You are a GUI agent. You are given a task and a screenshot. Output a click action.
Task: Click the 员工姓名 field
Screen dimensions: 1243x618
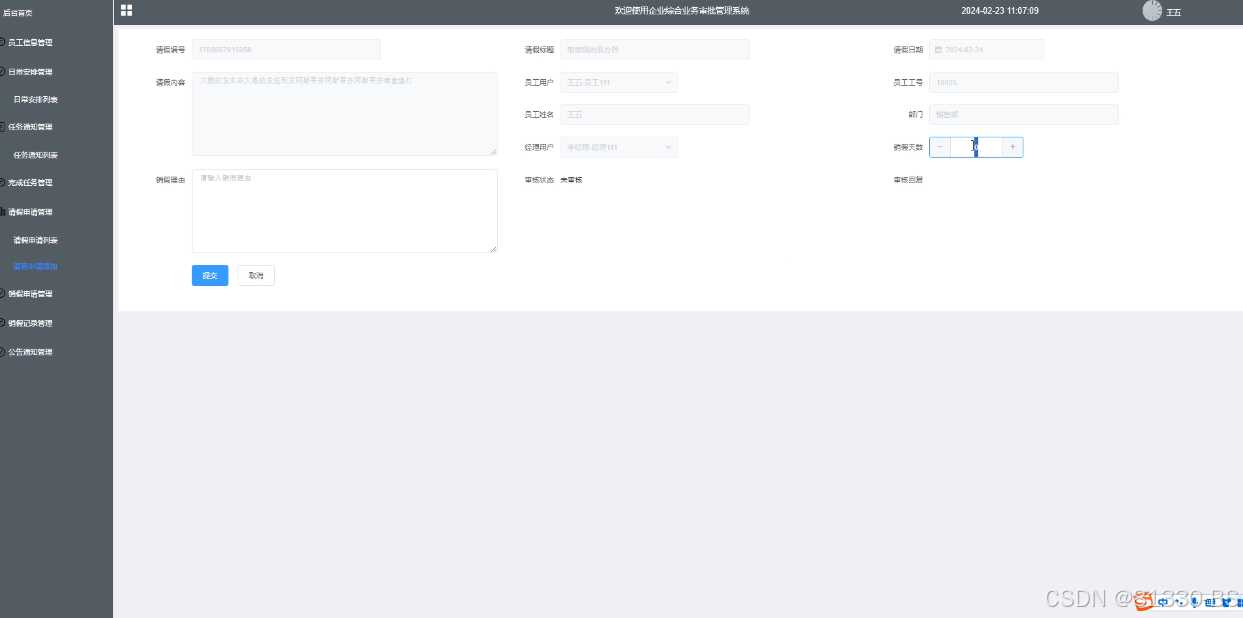coord(655,114)
